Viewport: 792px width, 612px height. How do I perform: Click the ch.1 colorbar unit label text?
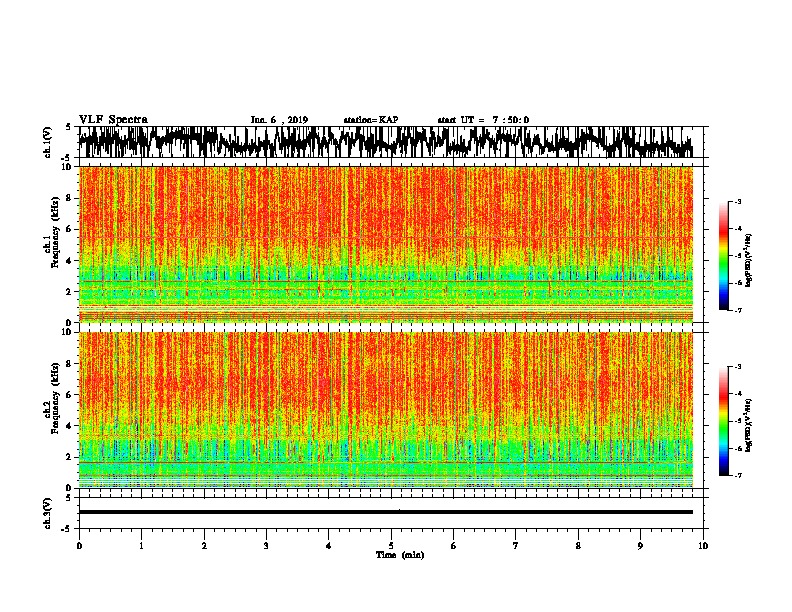(x=749, y=260)
